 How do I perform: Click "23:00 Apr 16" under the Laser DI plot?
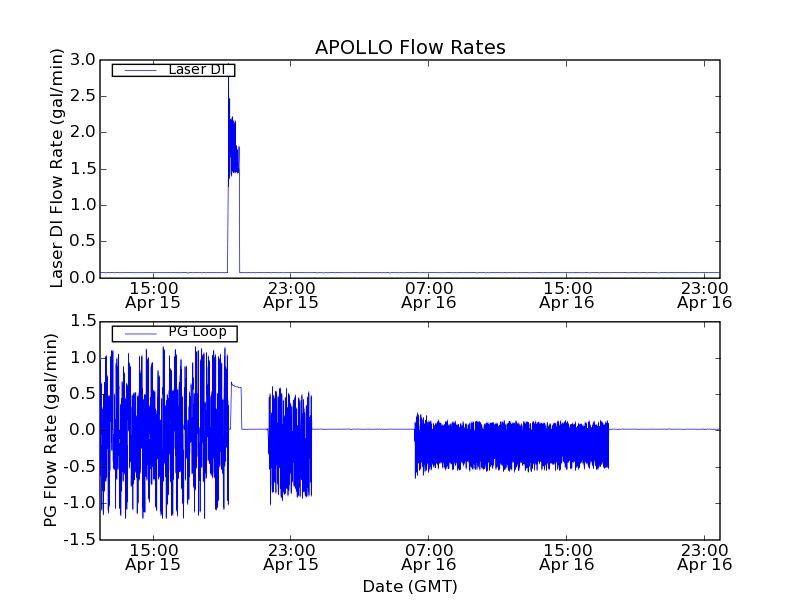[705, 295]
